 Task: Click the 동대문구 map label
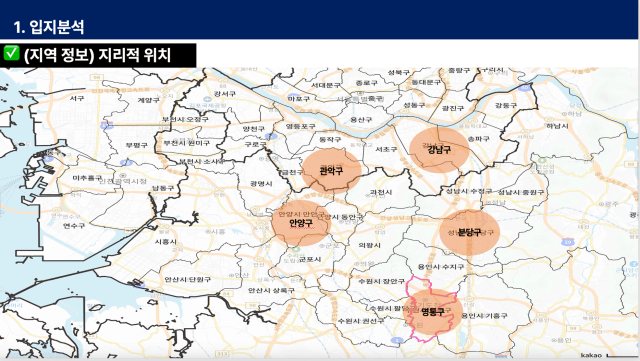426,82
